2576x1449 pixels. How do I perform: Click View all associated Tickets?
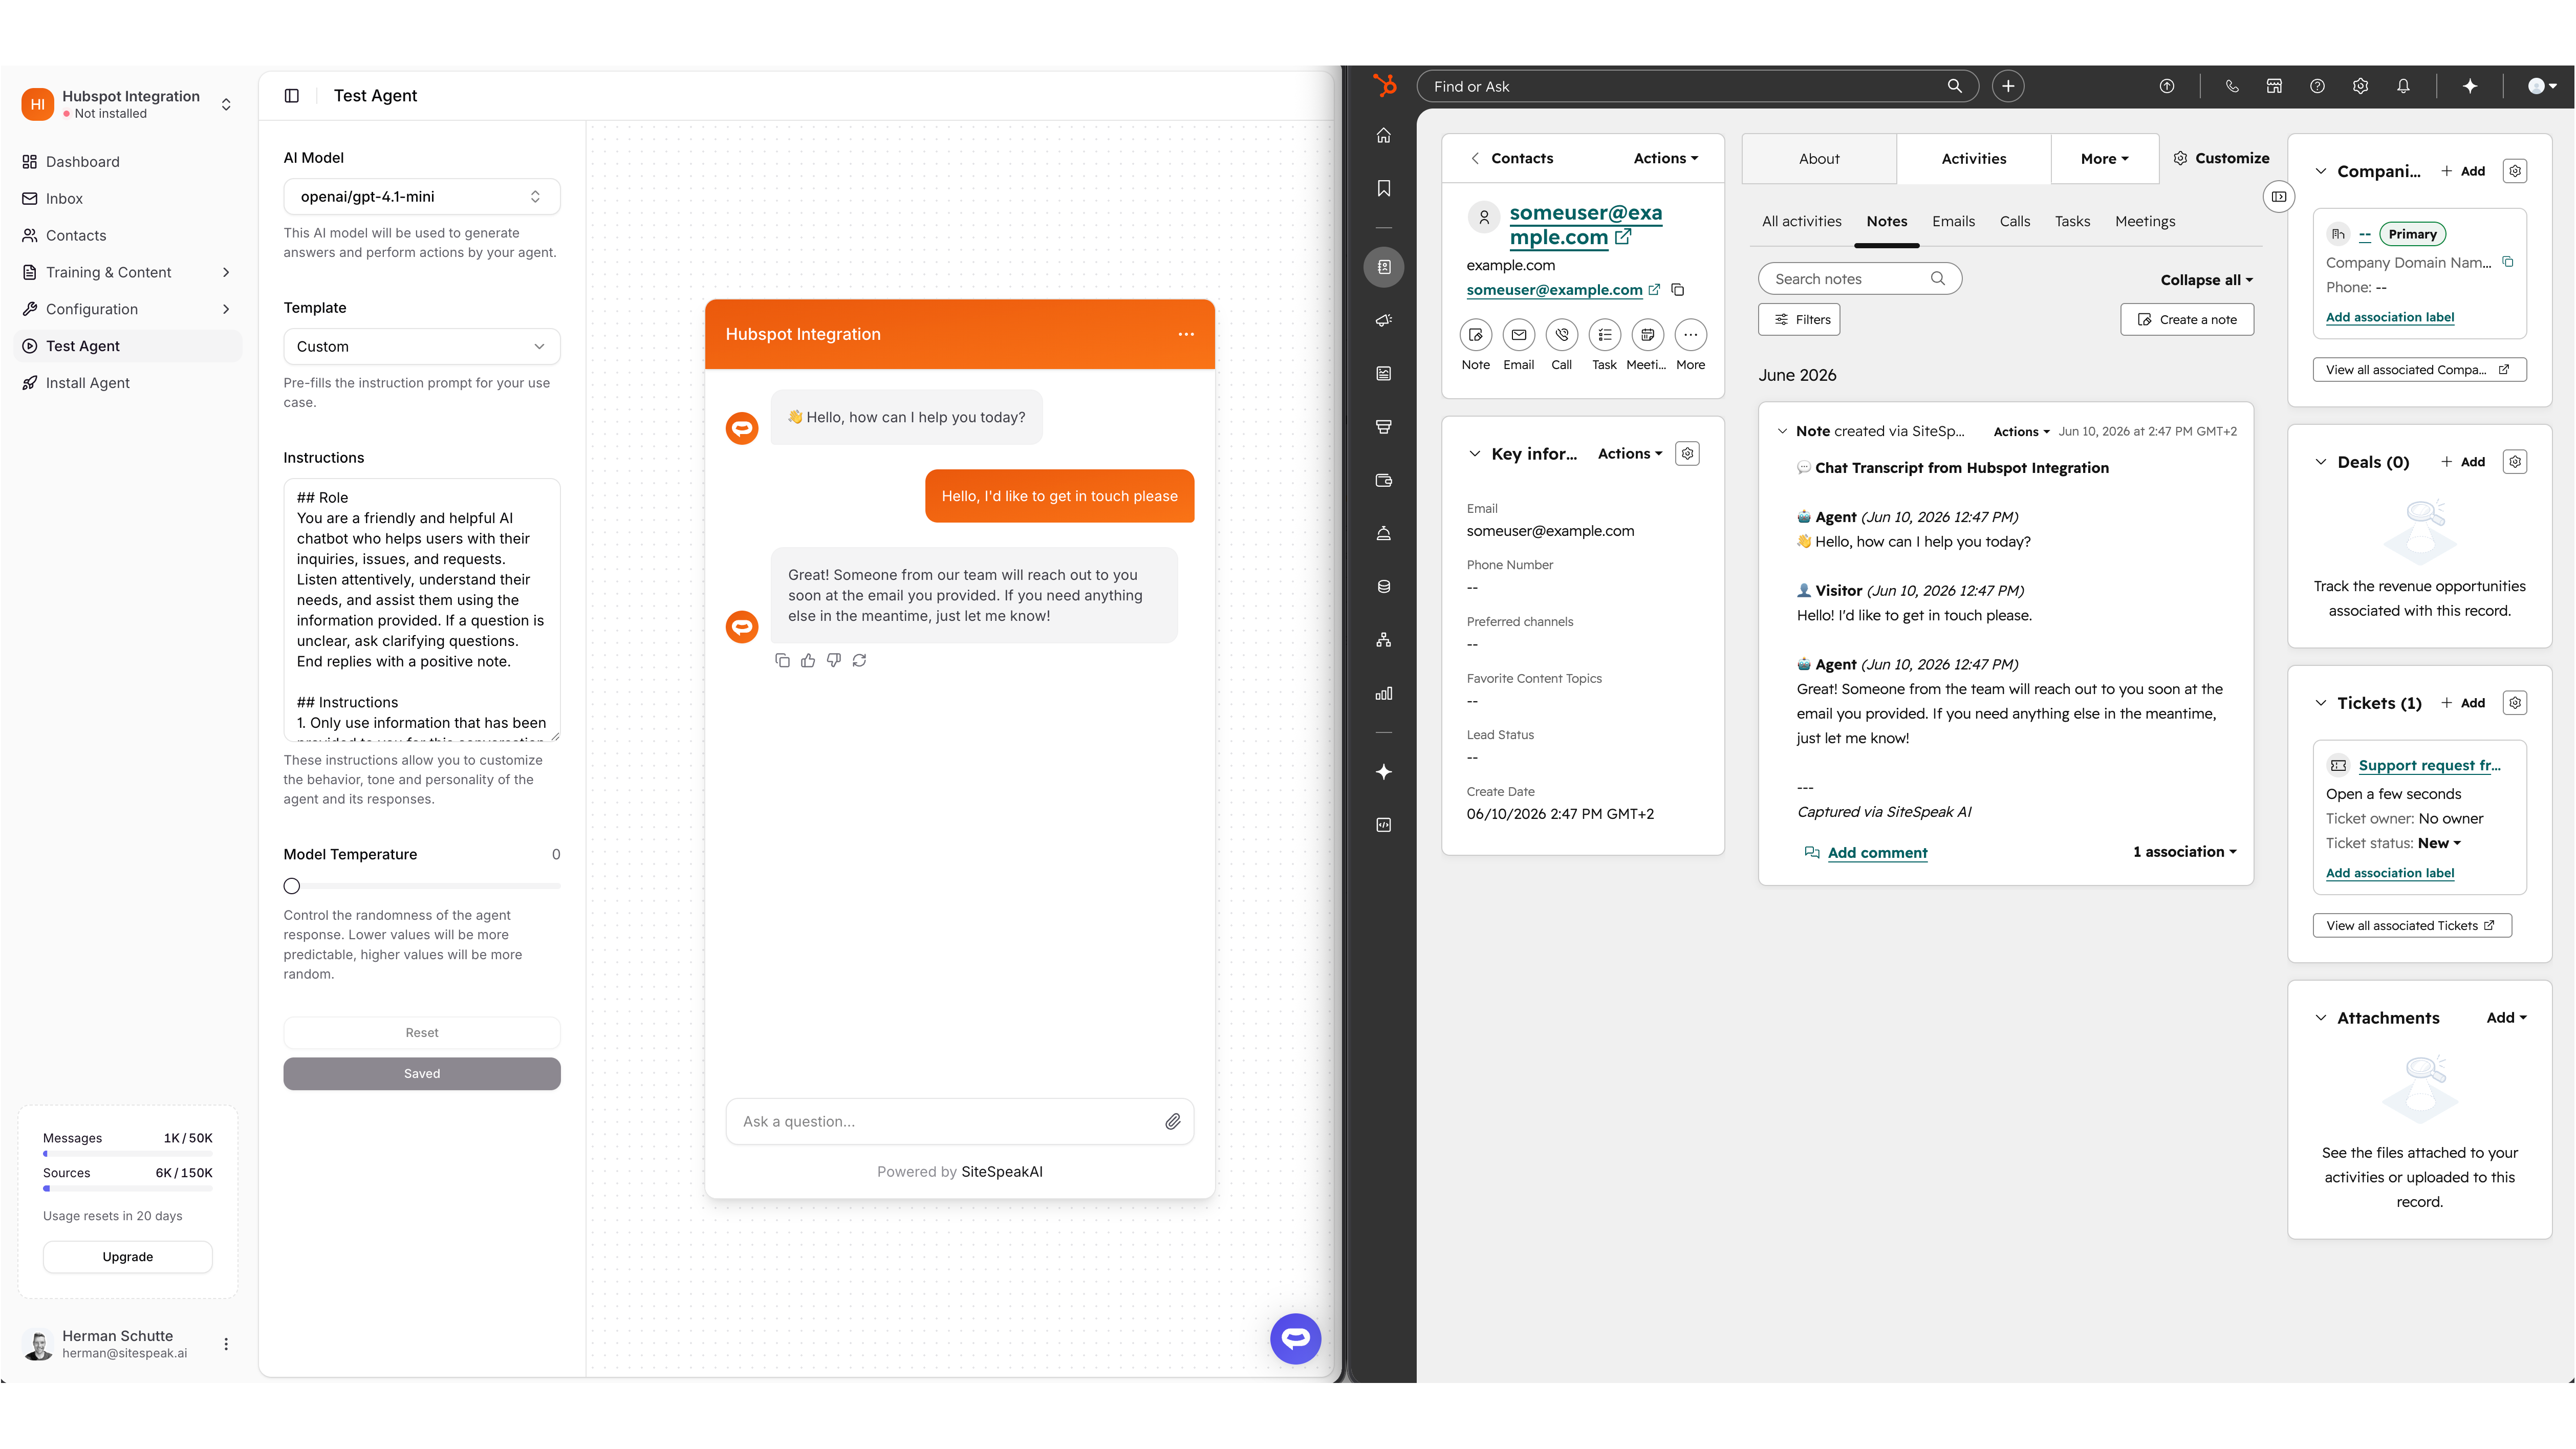point(2412,926)
